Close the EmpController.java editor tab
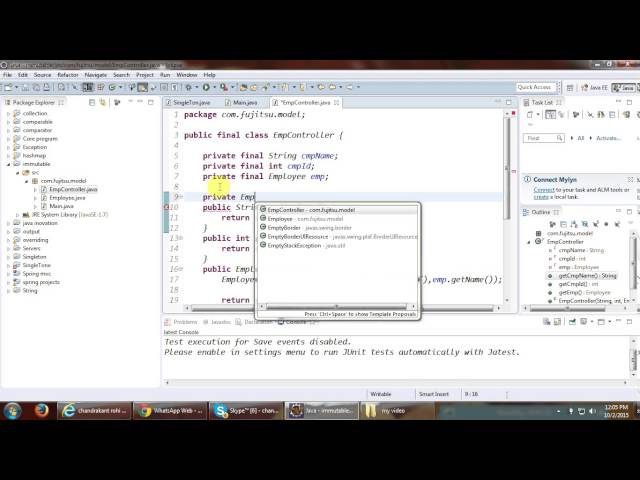Viewport: 640px width, 480px height. pyautogui.click(x=336, y=102)
